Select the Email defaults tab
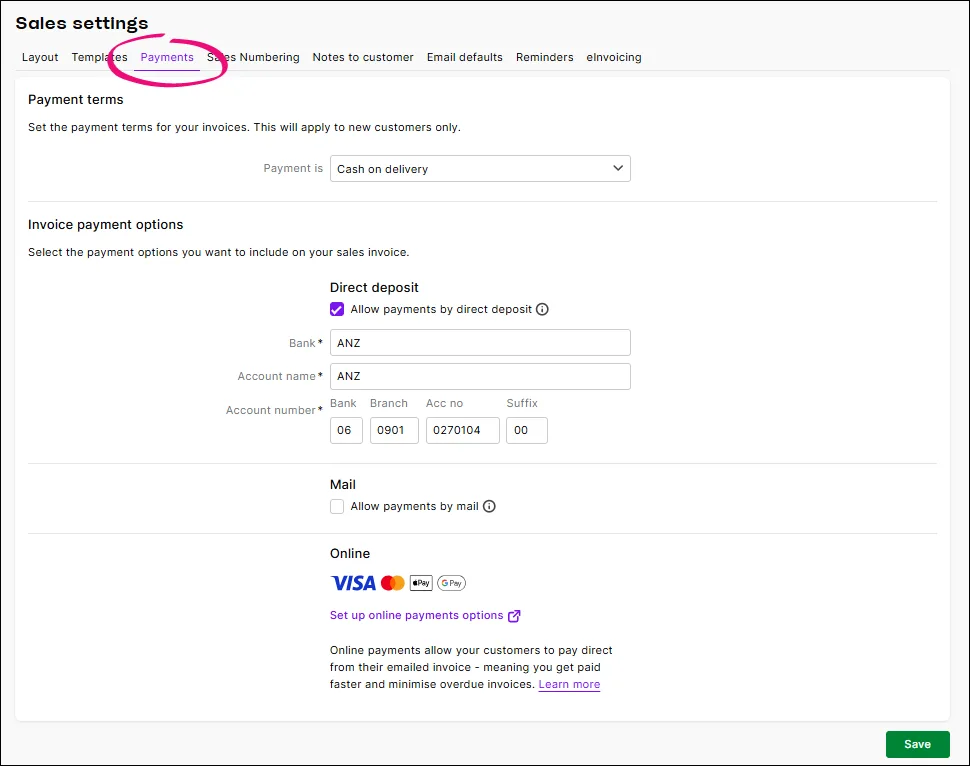Viewport: 970px width, 766px height. pos(464,57)
